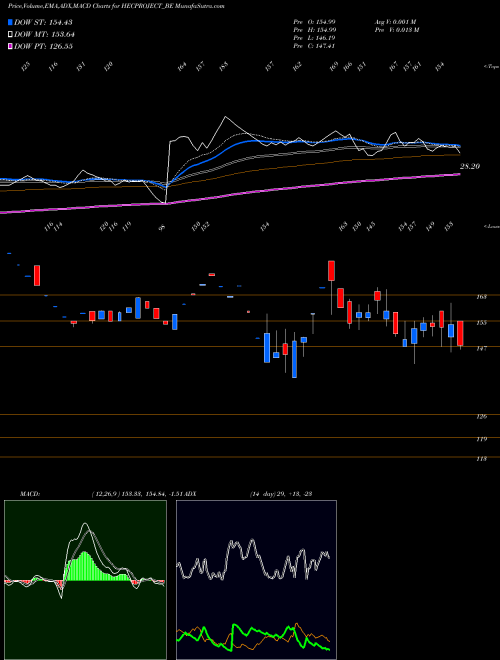Click the blue DOW ST legend swatch
Image resolution: width=500 pixels, height=660 pixels.
point(10,22)
